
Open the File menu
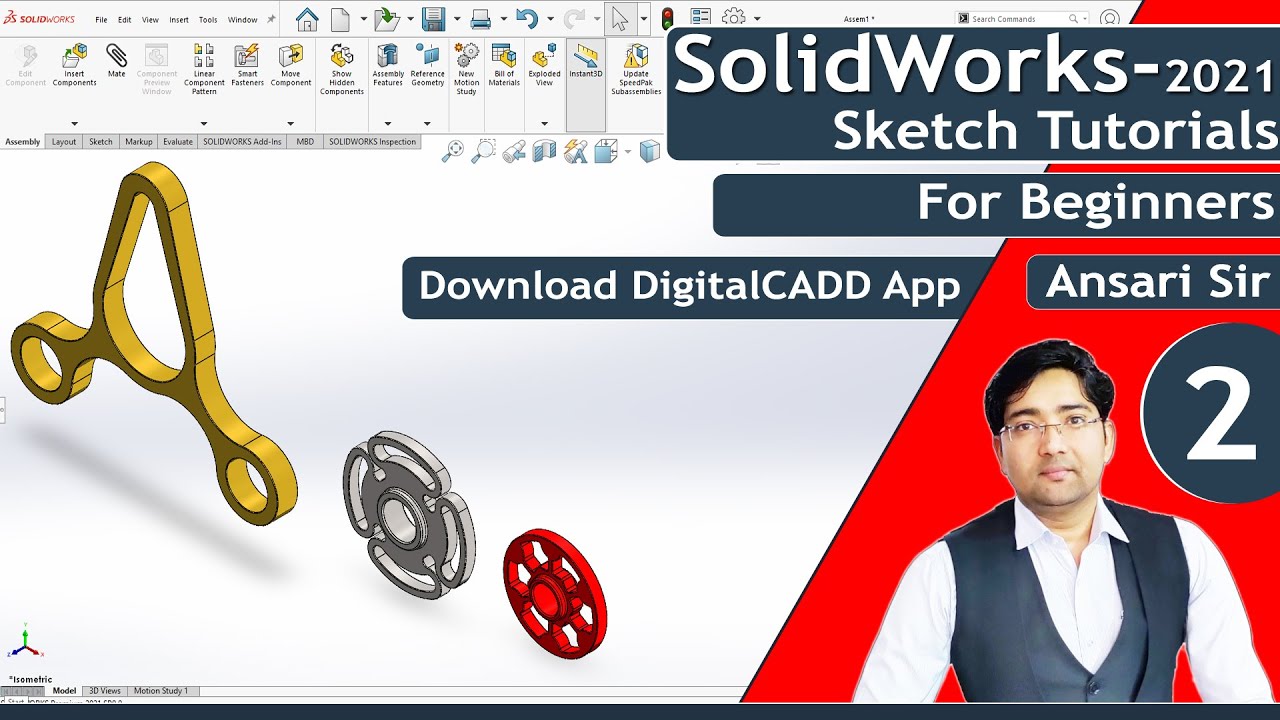(x=101, y=20)
